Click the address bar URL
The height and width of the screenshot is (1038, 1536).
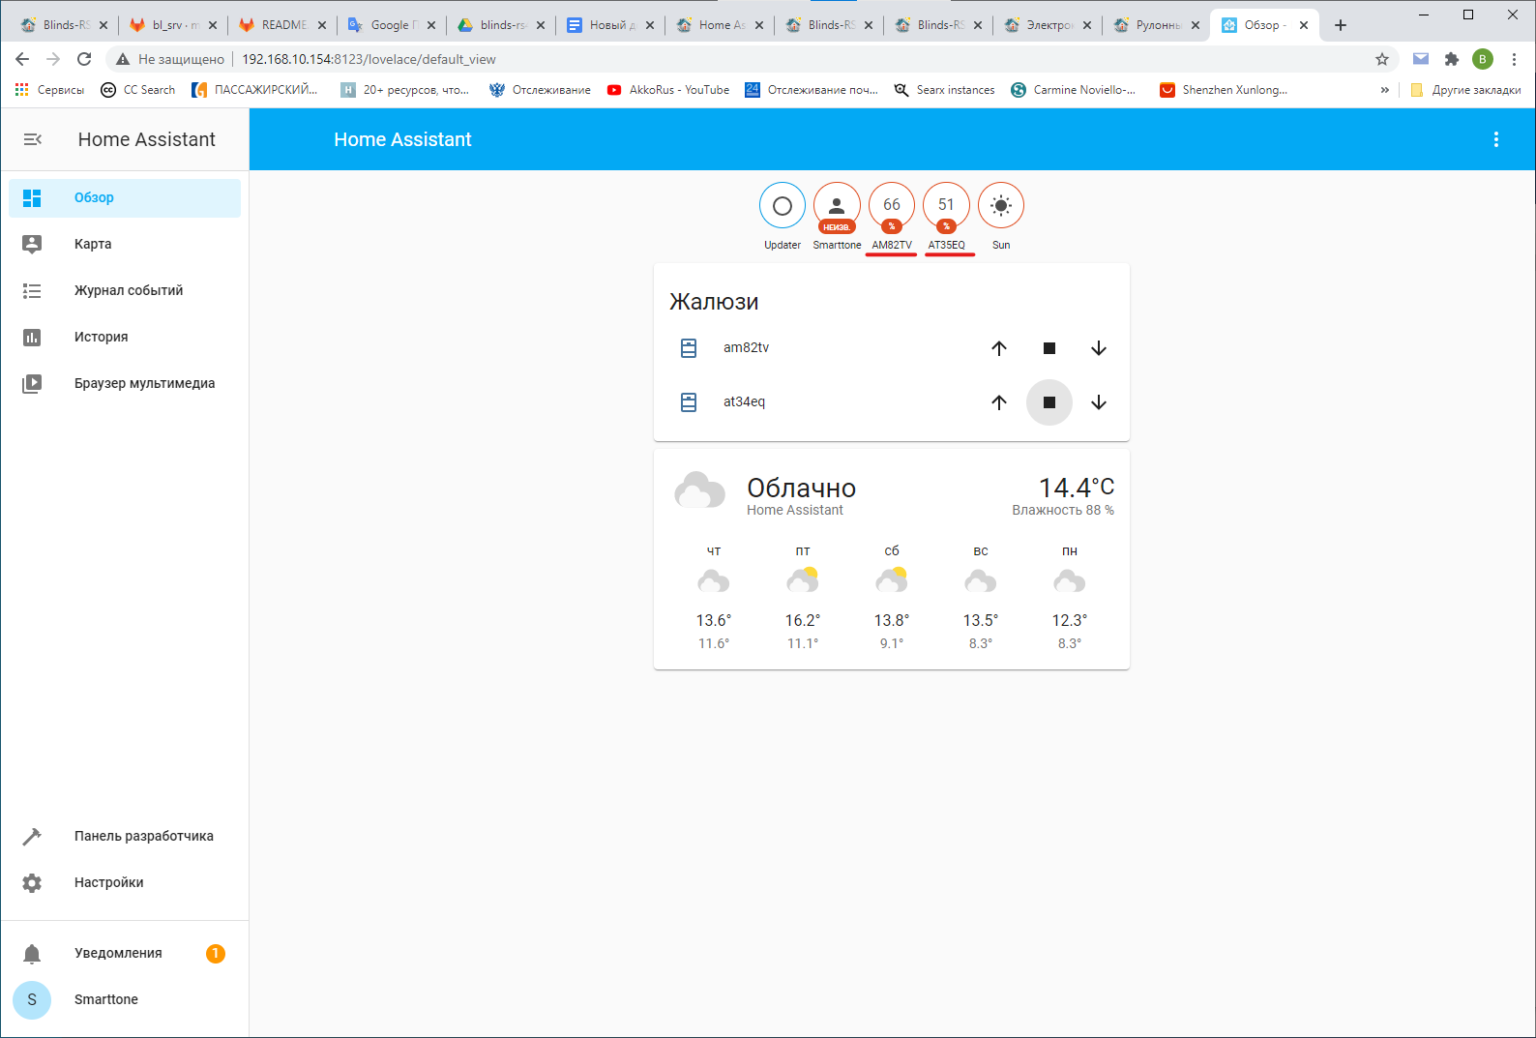pyautogui.click(x=369, y=59)
